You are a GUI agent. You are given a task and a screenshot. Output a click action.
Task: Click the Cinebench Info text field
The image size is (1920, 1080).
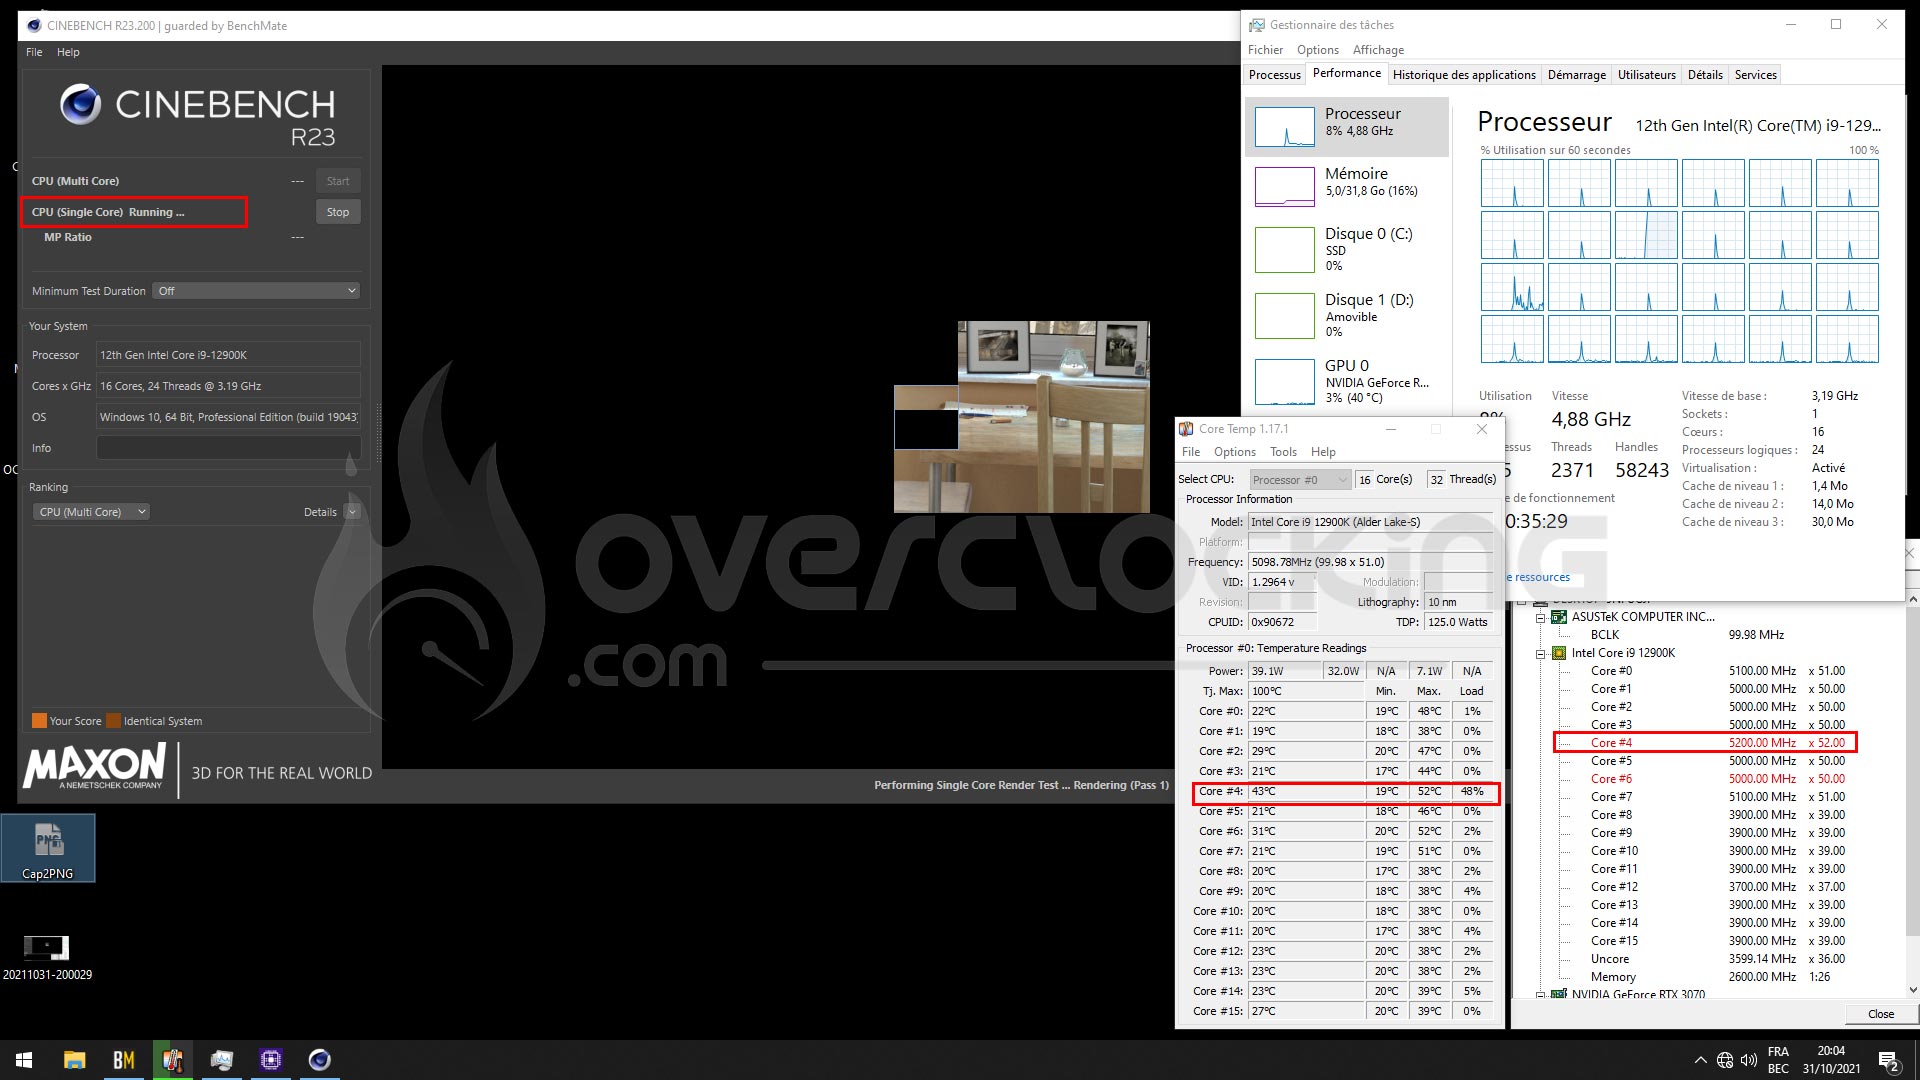(x=228, y=448)
